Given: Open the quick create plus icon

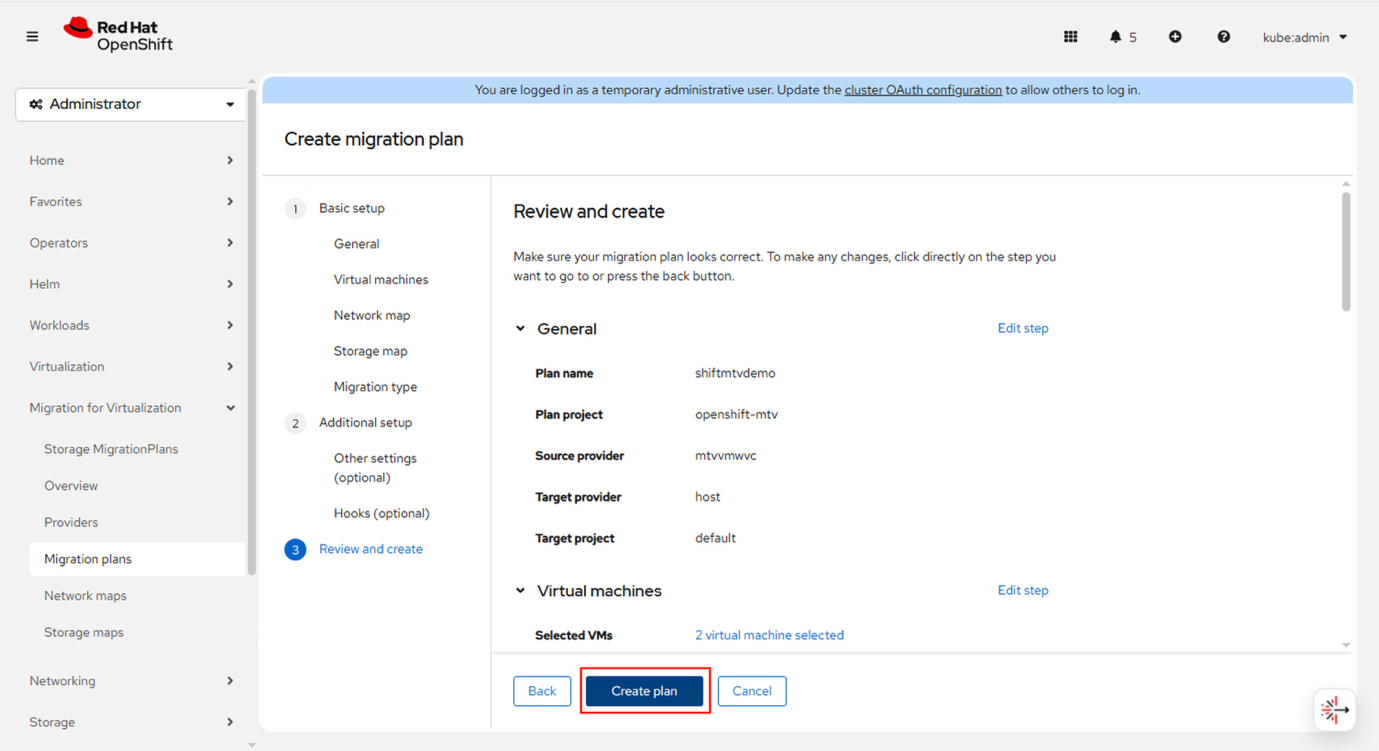Looking at the screenshot, I should [1175, 37].
